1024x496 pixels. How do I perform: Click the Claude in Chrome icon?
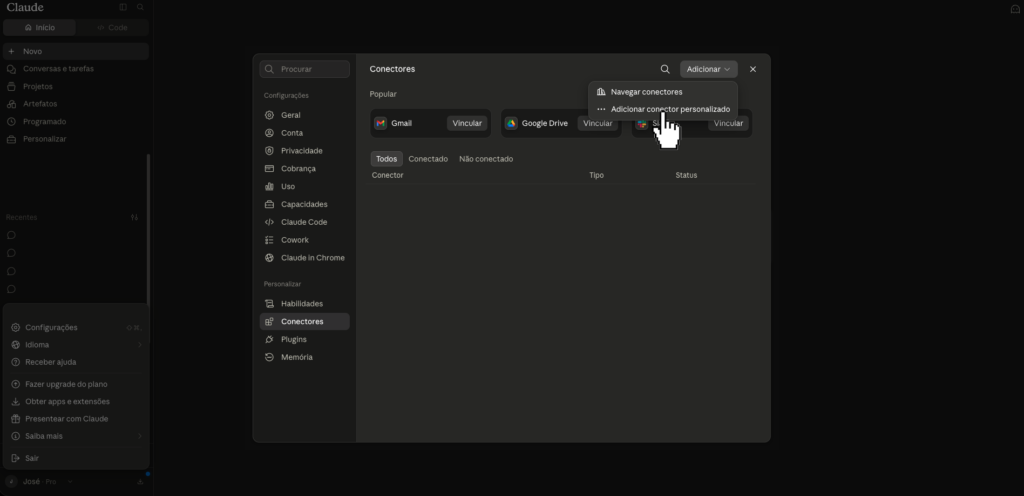pyautogui.click(x=269, y=258)
